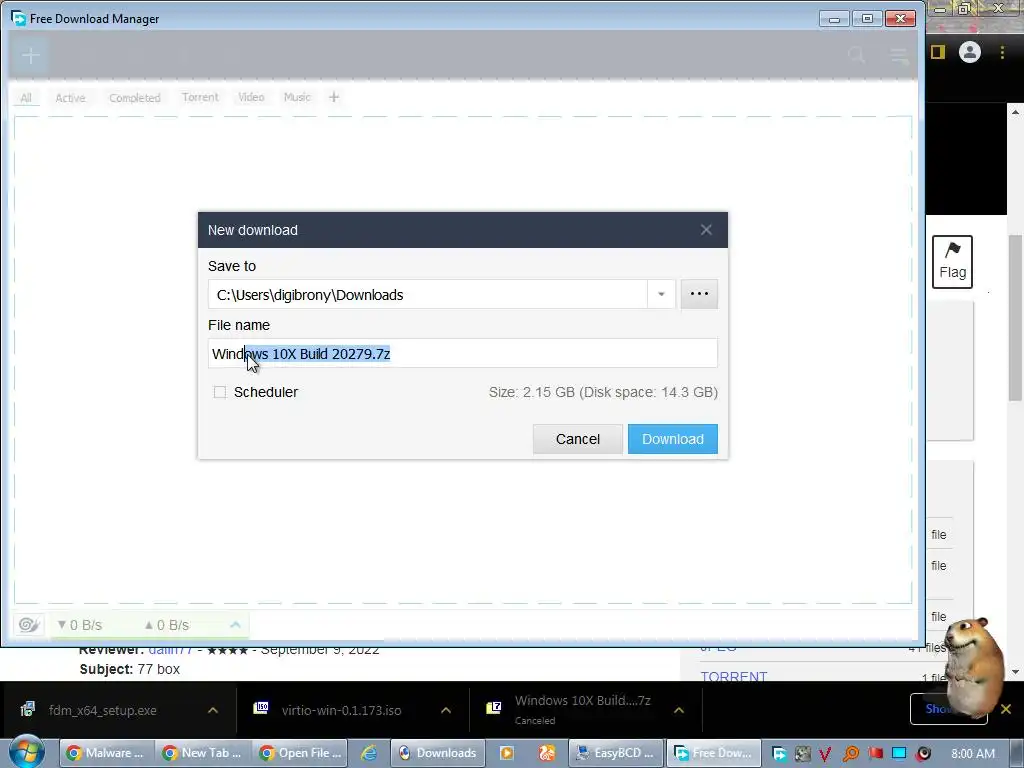Switch to EasyBCD taskbar window

(616, 753)
